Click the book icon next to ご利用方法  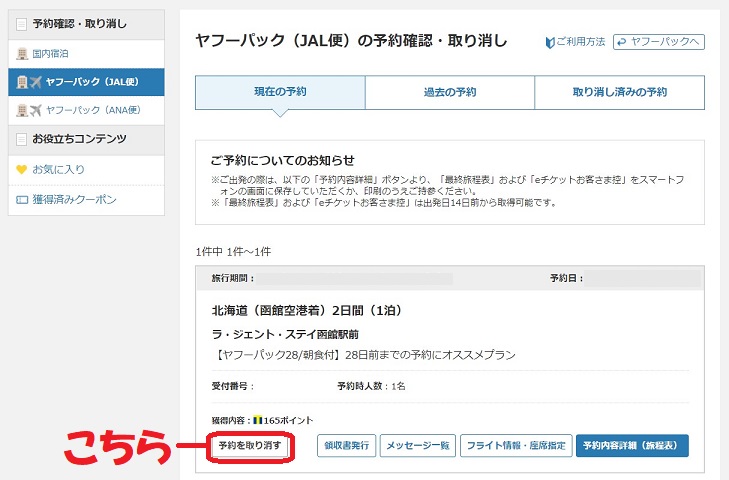point(550,42)
